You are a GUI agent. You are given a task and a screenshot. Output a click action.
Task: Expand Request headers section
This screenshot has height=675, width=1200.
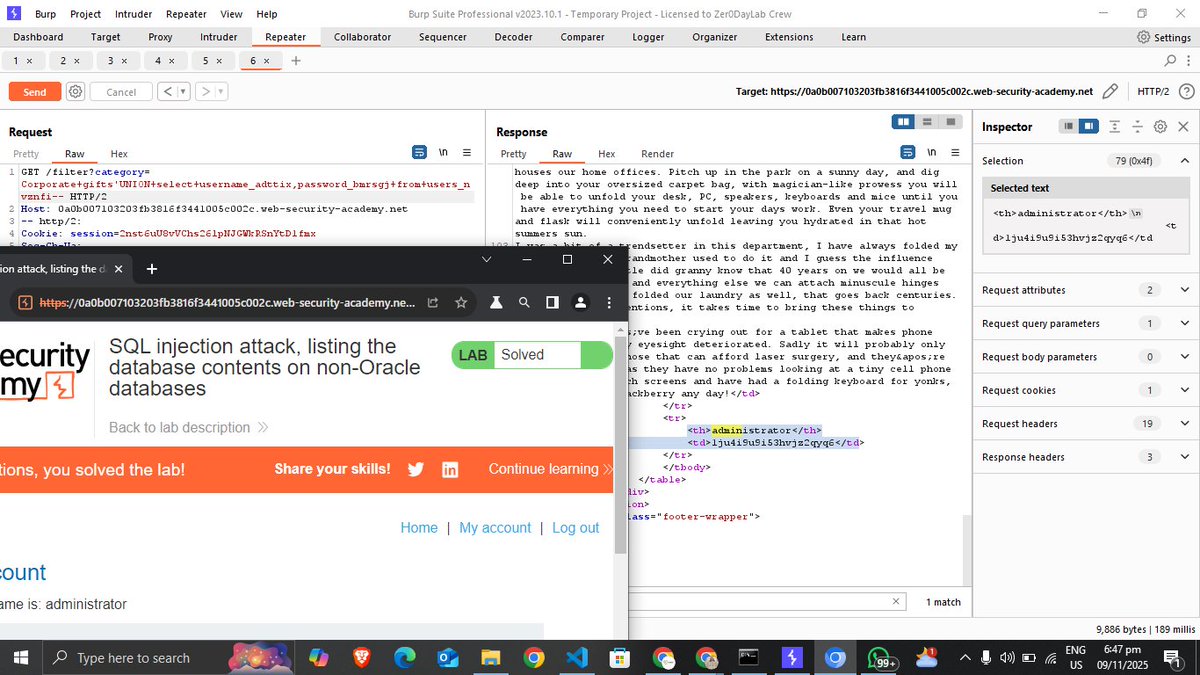point(1185,424)
